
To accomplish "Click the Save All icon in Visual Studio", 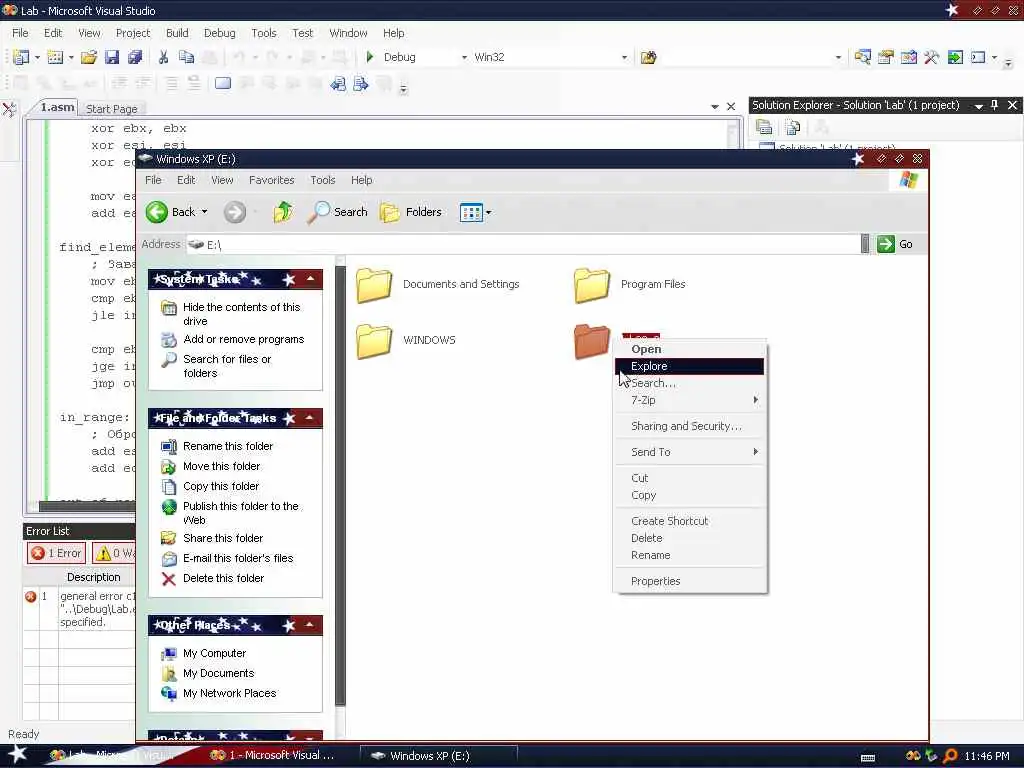I will coord(135,57).
